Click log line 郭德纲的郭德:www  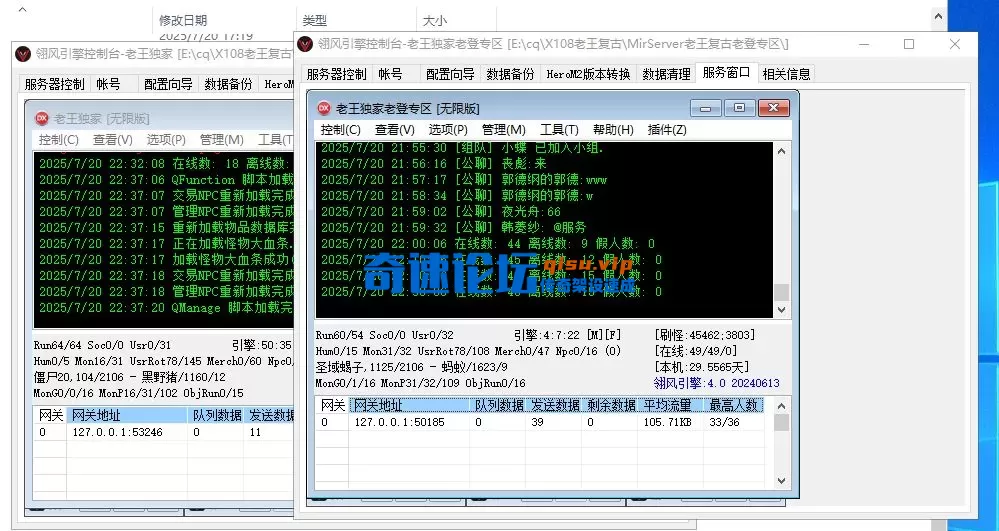coord(464,180)
